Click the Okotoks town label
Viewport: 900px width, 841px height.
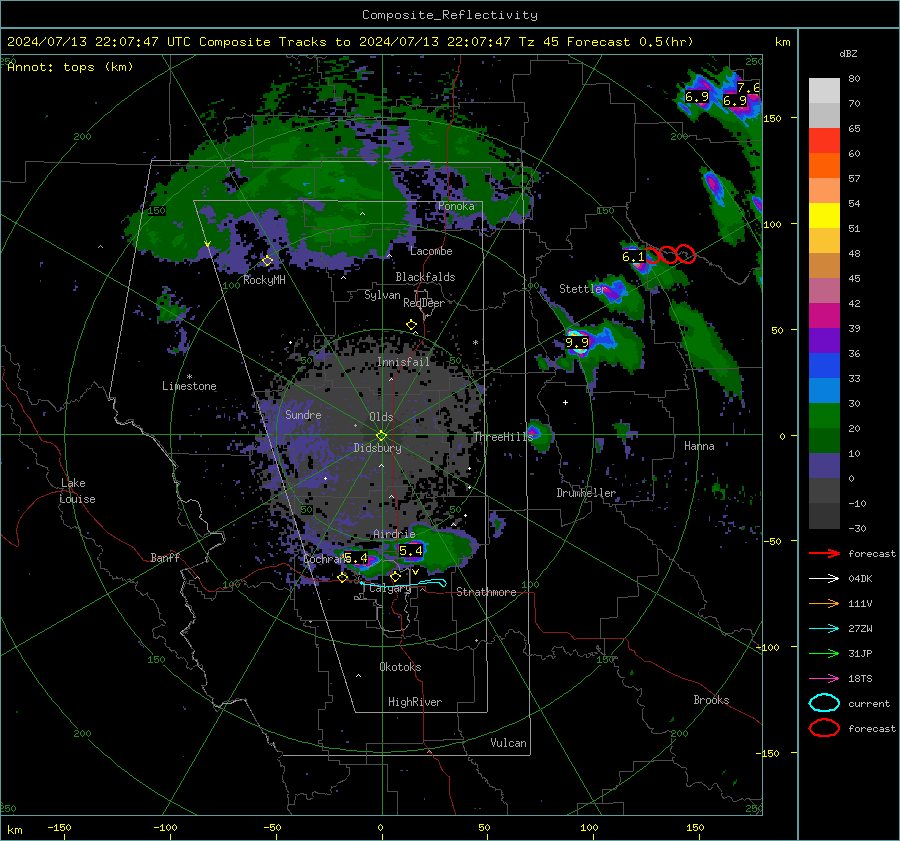pyautogui.click(x=400, y=667)
